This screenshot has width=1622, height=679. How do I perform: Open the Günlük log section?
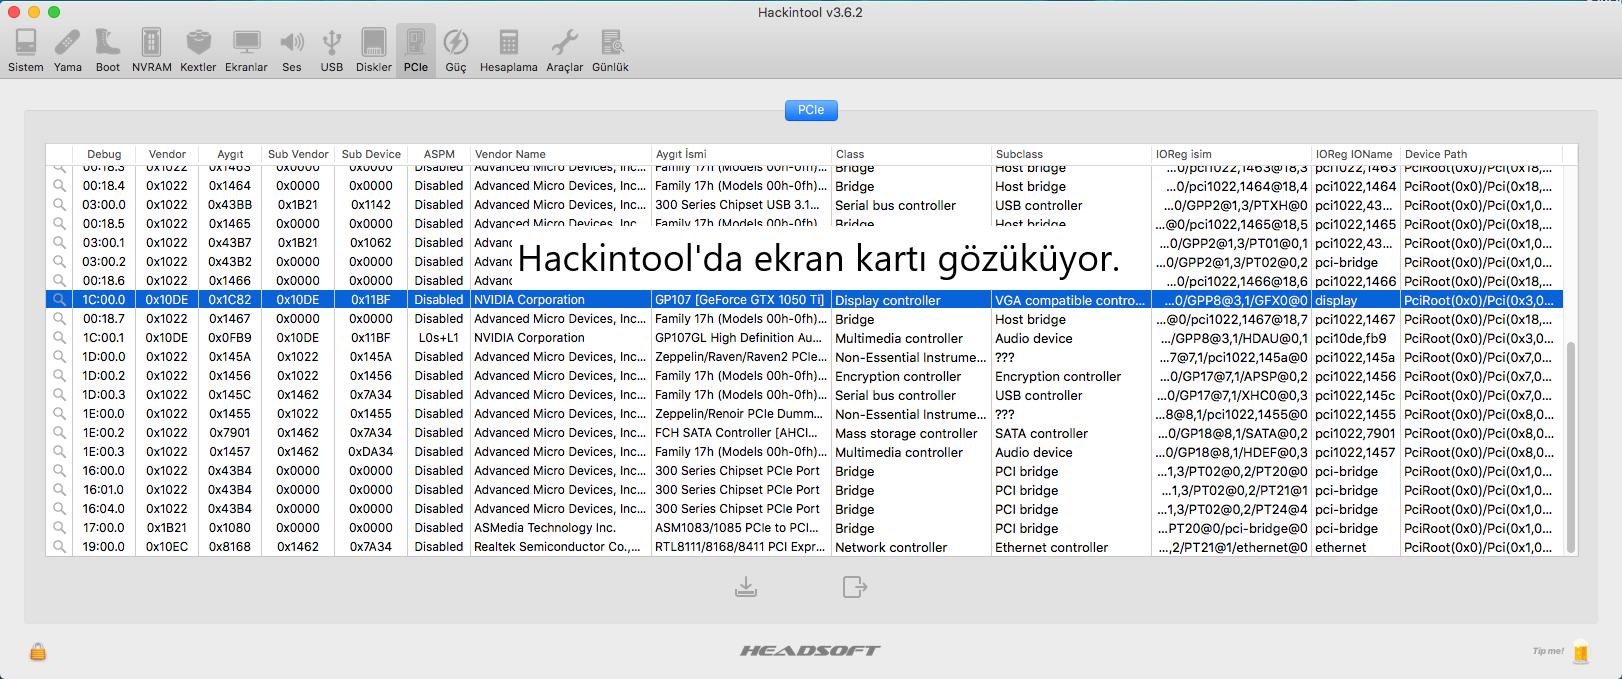point(610,50)
